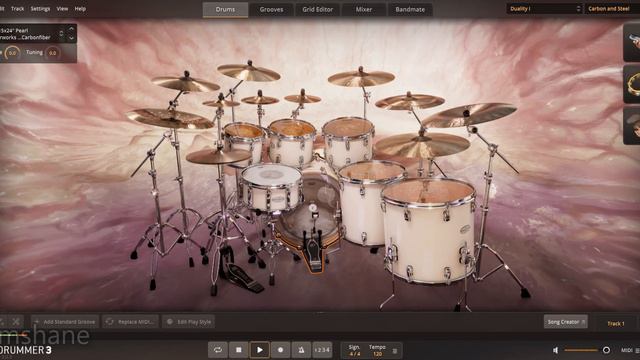Toggle the 1234 count-in button

(x=322, y=350)
